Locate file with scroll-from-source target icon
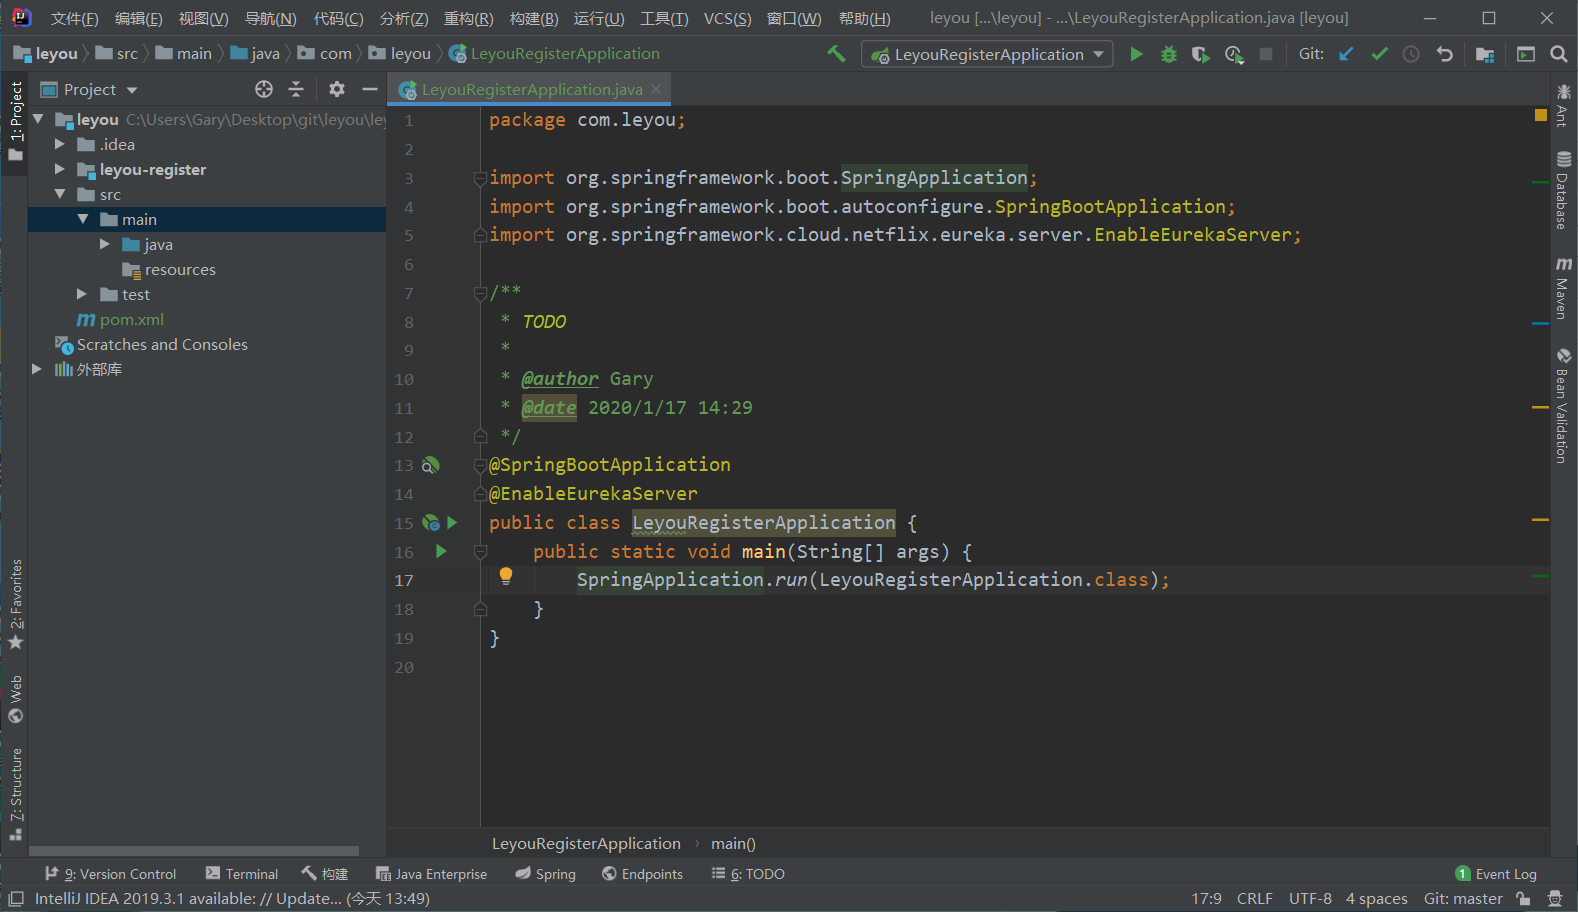The height and width of the screenshot is (912, 1578). 264,89
